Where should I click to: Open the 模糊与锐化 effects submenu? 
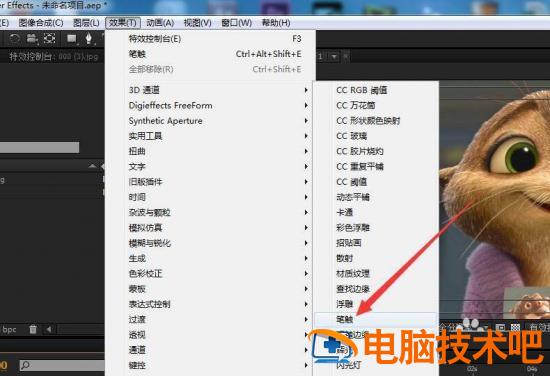click(210, 243)
